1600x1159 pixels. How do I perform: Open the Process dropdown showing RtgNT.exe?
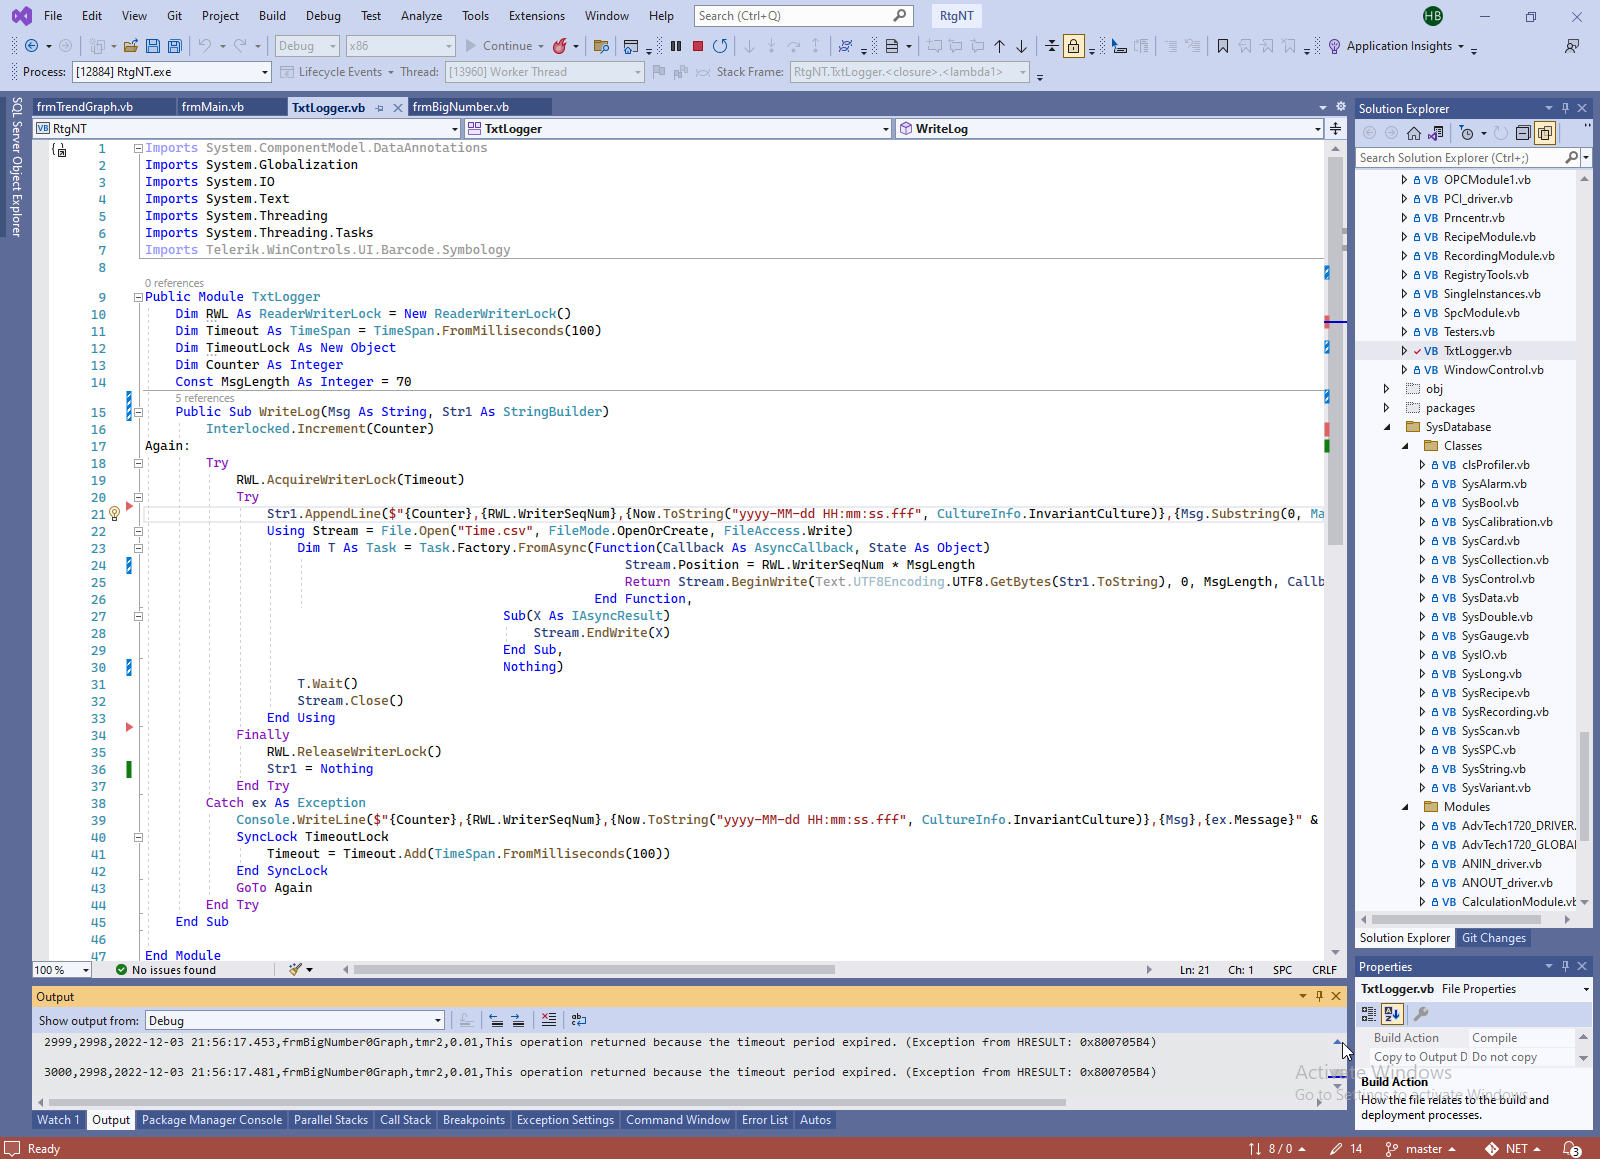(264, 72)
